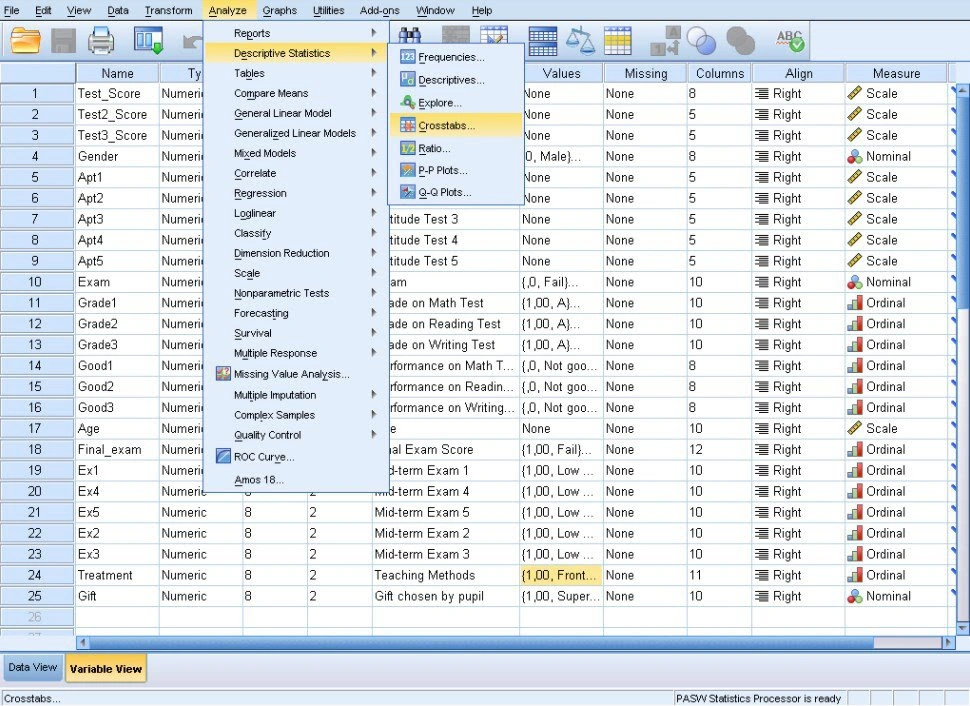The width and height of the screenshot is (970, 706).
Task: Open the Graphs menu
Action: [x=279, y=10]
